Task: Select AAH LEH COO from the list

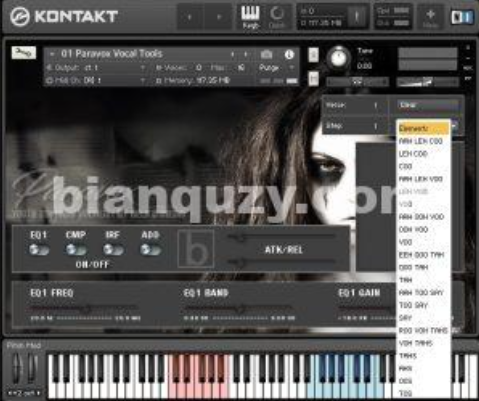Action: coord(421,141)
